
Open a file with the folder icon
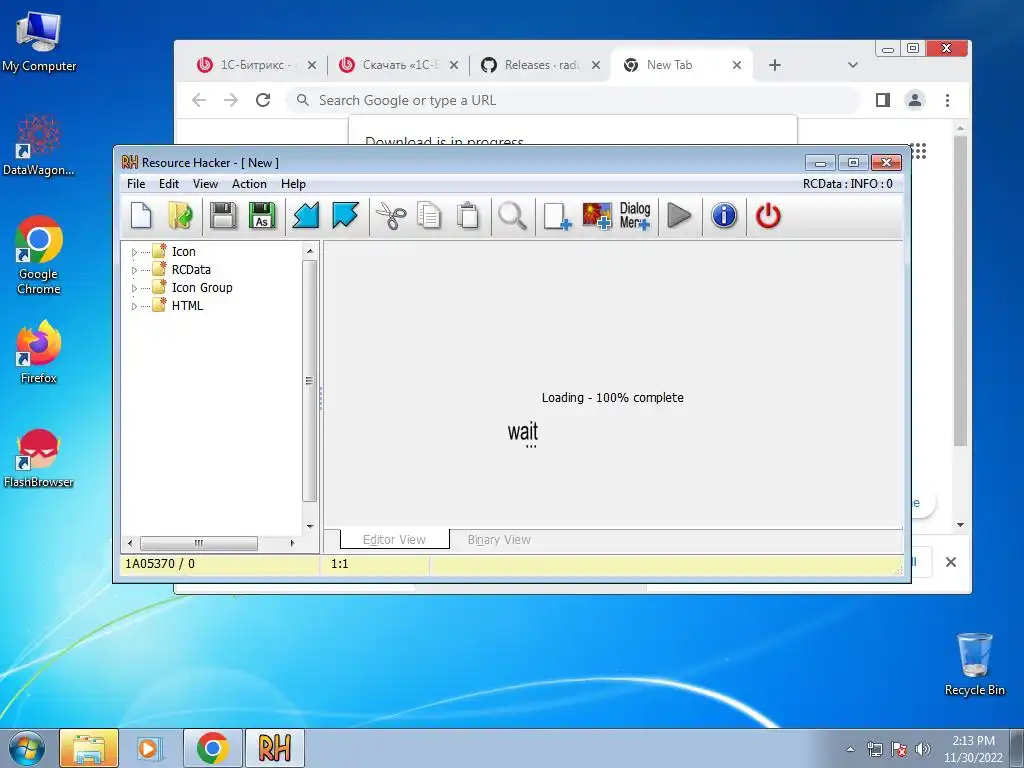[x=181, y=216]
